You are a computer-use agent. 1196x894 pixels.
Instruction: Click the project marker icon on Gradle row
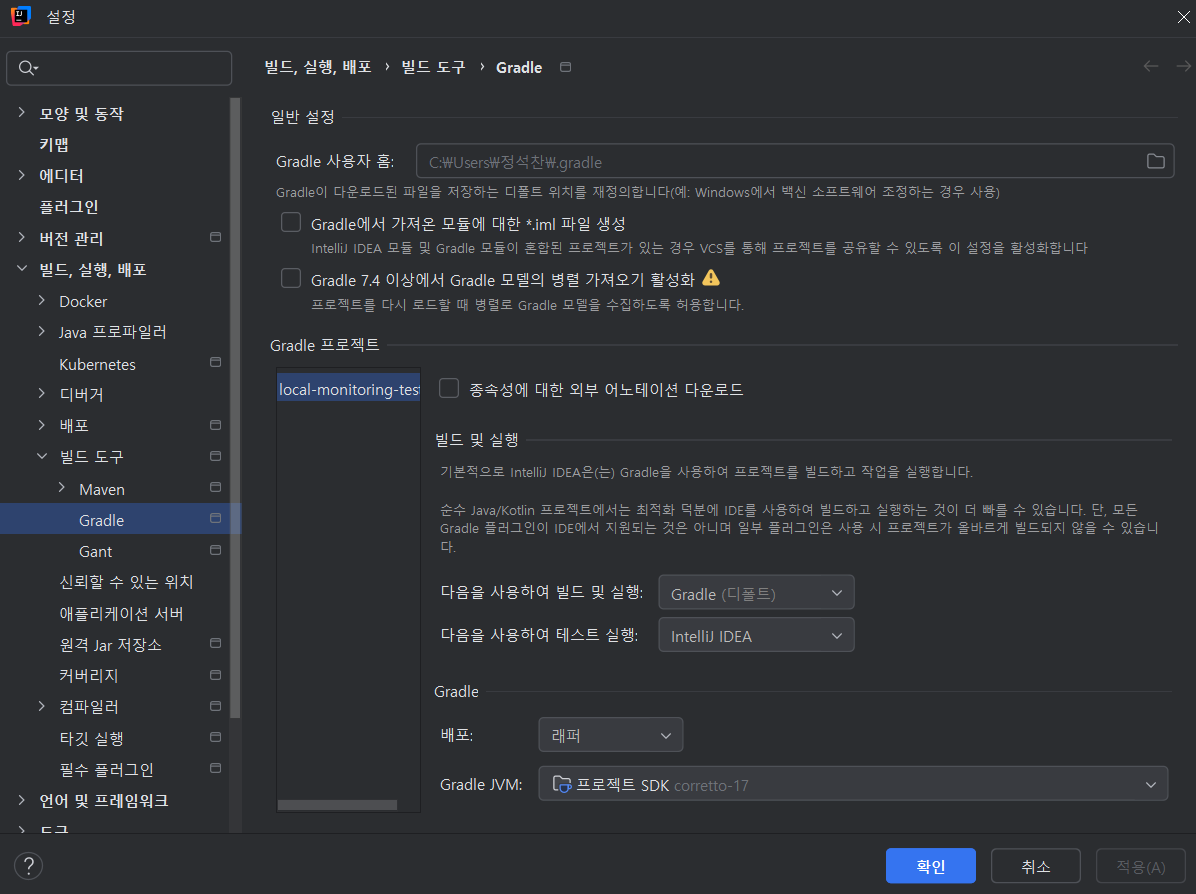coord(215,519)
